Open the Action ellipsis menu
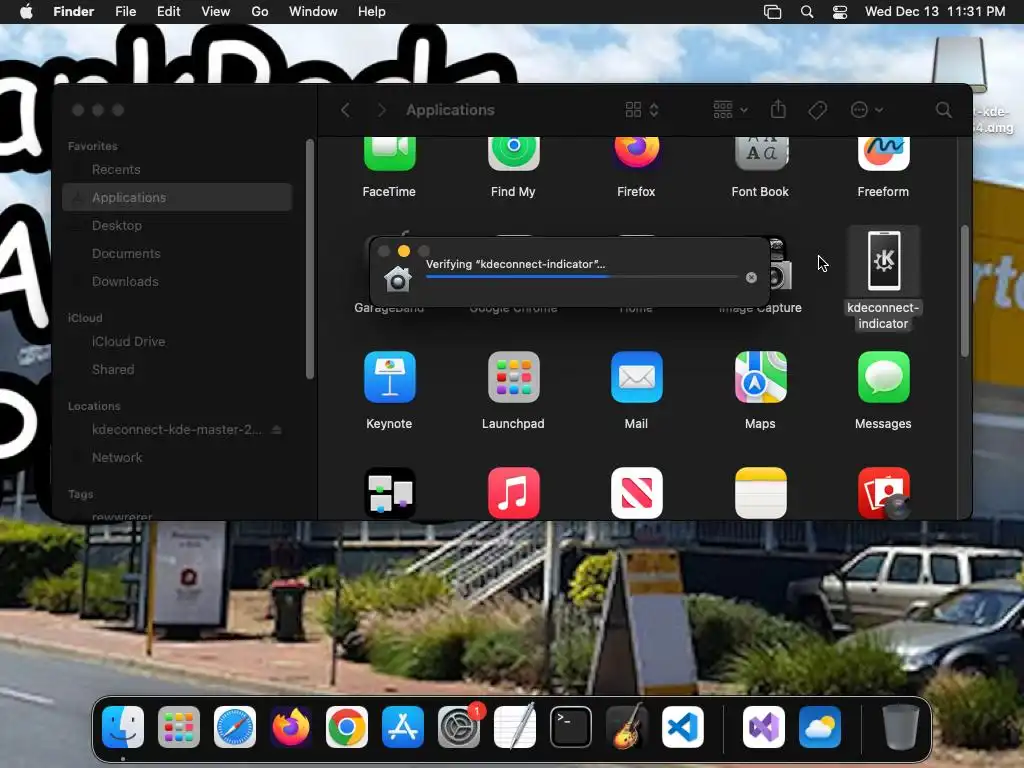This screenshot has height=768, width=1024. tap(867, 110)
